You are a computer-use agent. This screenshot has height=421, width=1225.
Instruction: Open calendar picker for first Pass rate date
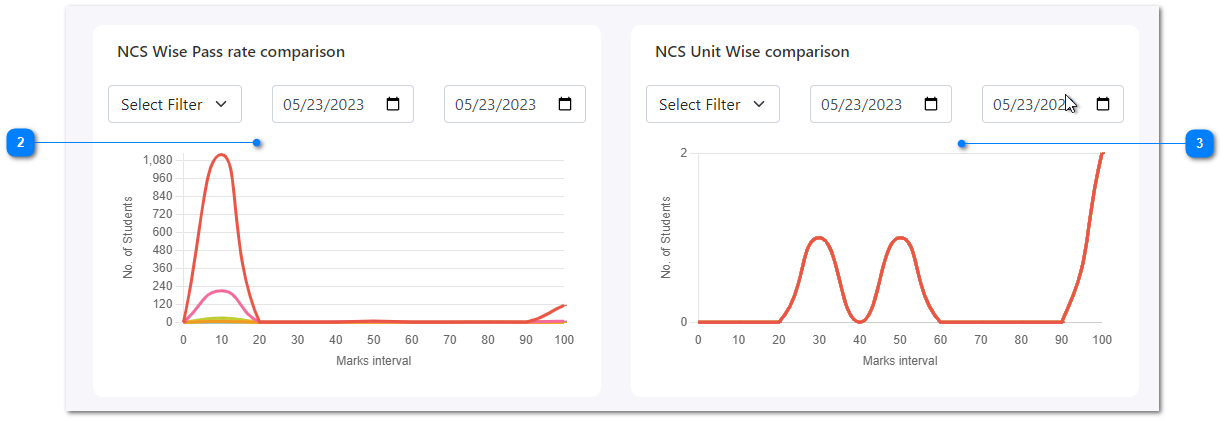(x=393, y=104)
